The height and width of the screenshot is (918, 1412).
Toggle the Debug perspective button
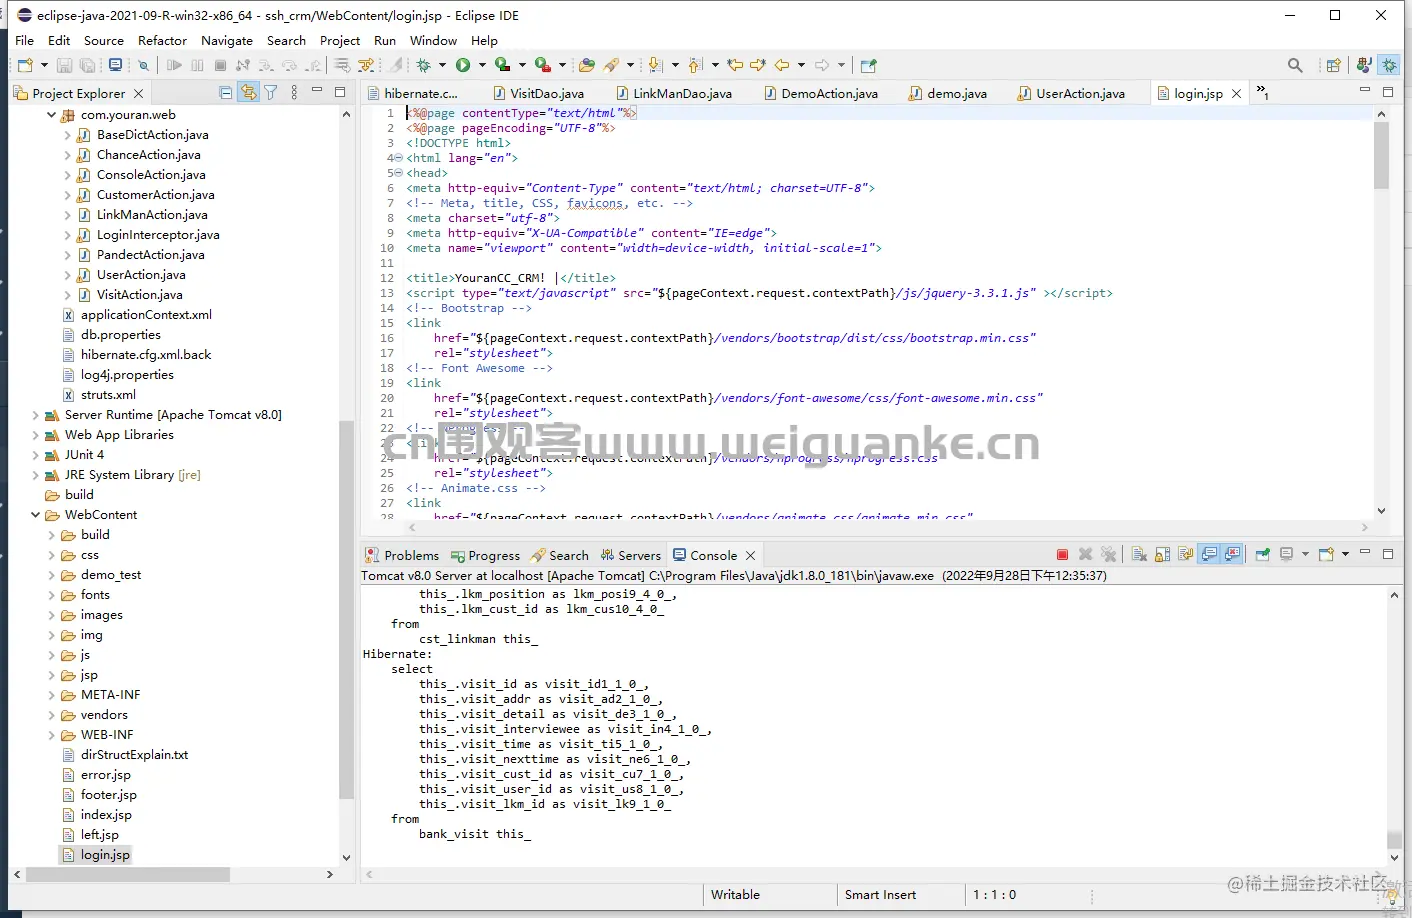click(x=1389, y=65)
